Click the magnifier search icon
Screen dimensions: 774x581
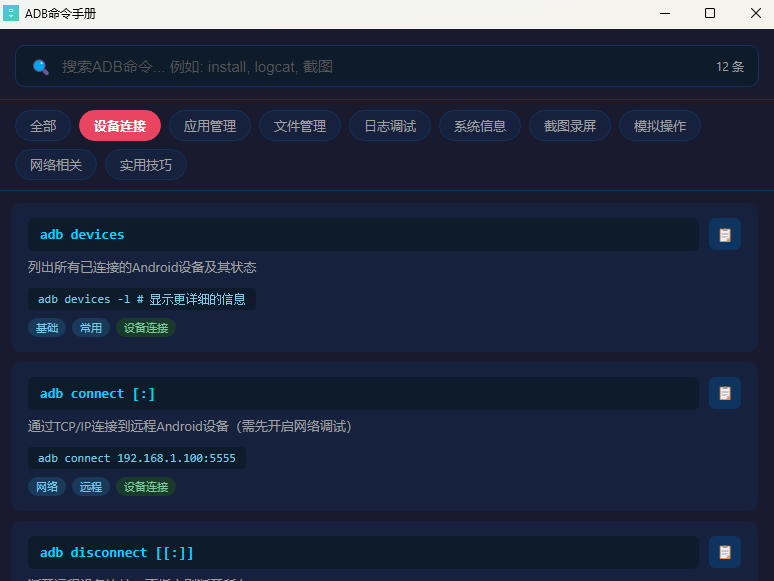tap(40, 67)
